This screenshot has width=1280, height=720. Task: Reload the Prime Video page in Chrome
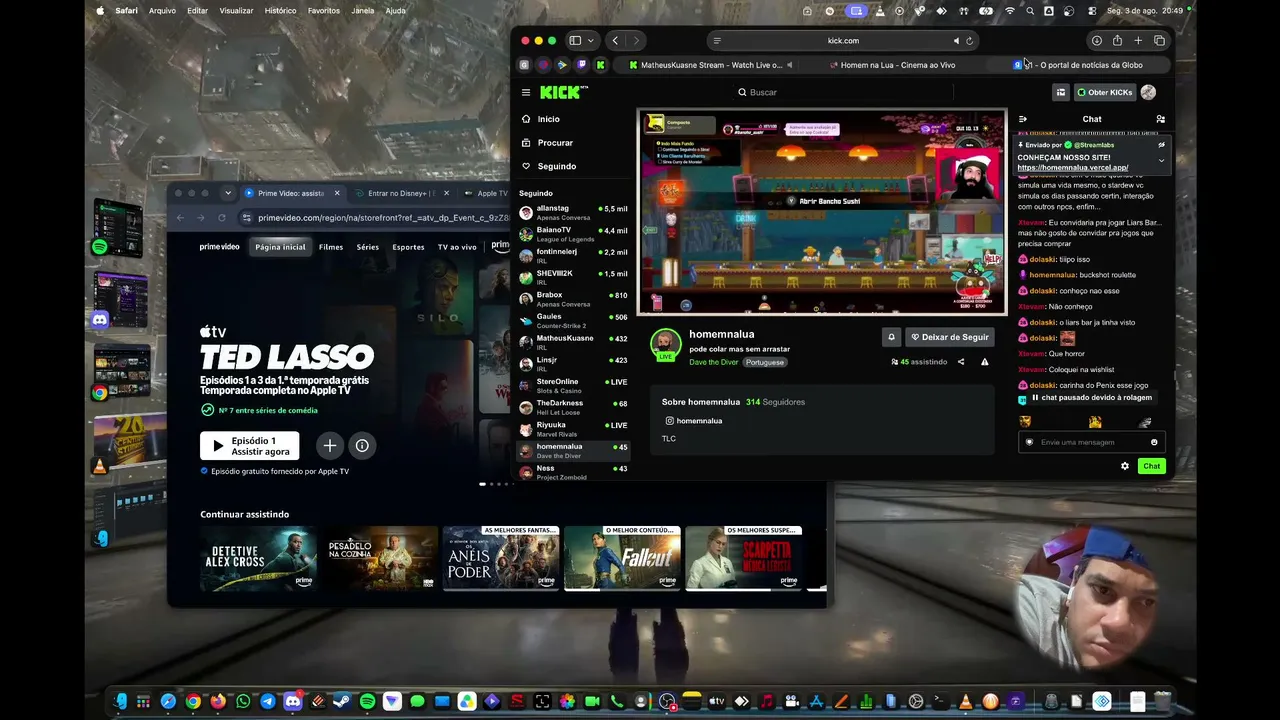point(222,218)
